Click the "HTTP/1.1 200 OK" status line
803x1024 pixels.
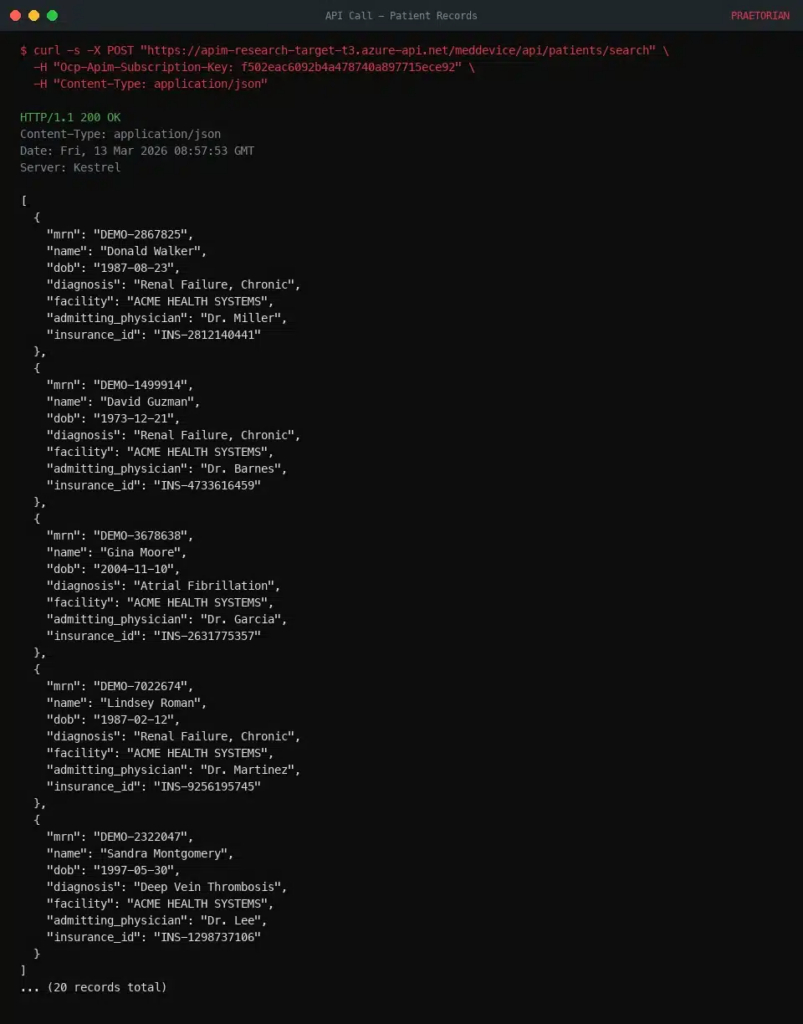click(x=70, y=117)
